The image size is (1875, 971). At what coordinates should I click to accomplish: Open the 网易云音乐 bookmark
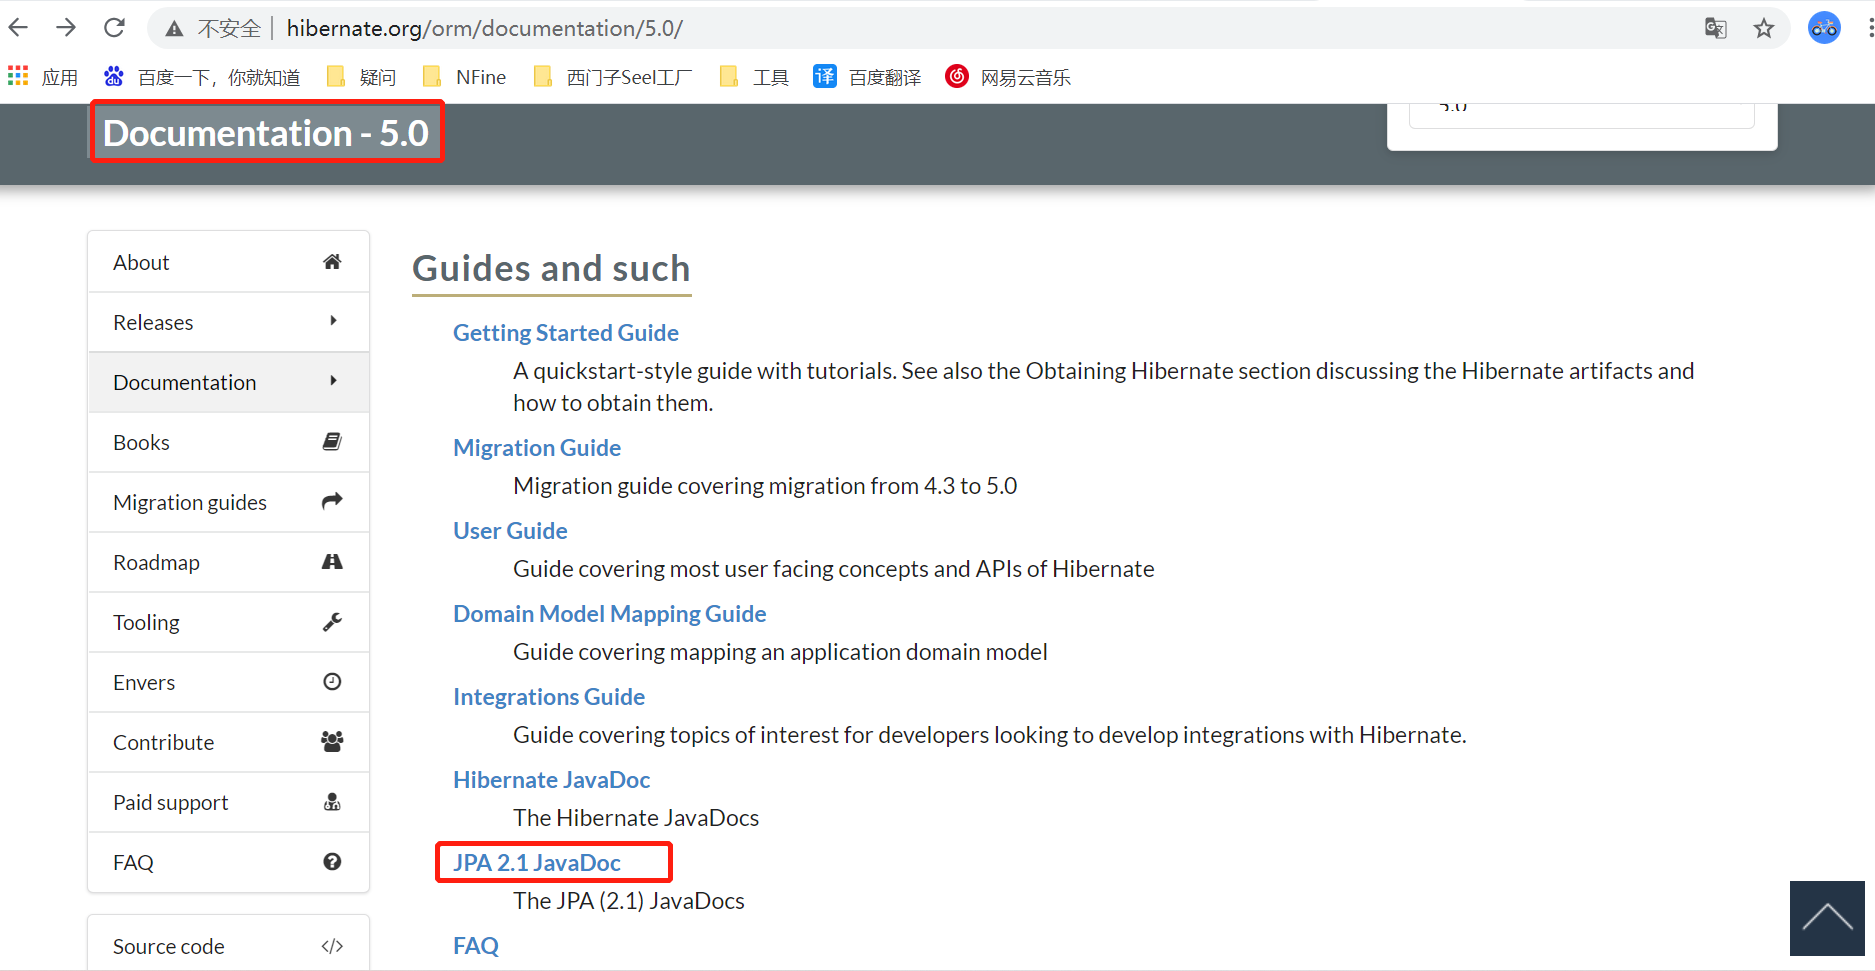[1008, 77]
